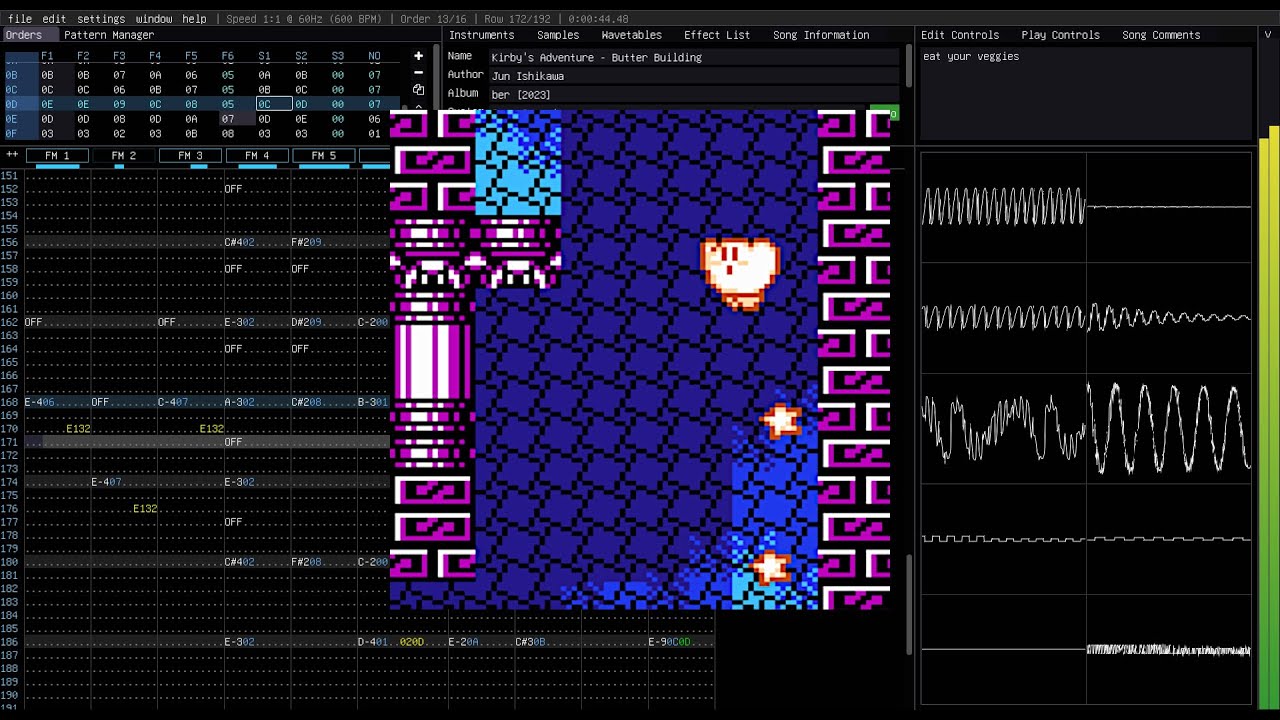
Task: Toggle mute on FM 3 channel header
Action: pyautogui.click(x=190, y=156)
